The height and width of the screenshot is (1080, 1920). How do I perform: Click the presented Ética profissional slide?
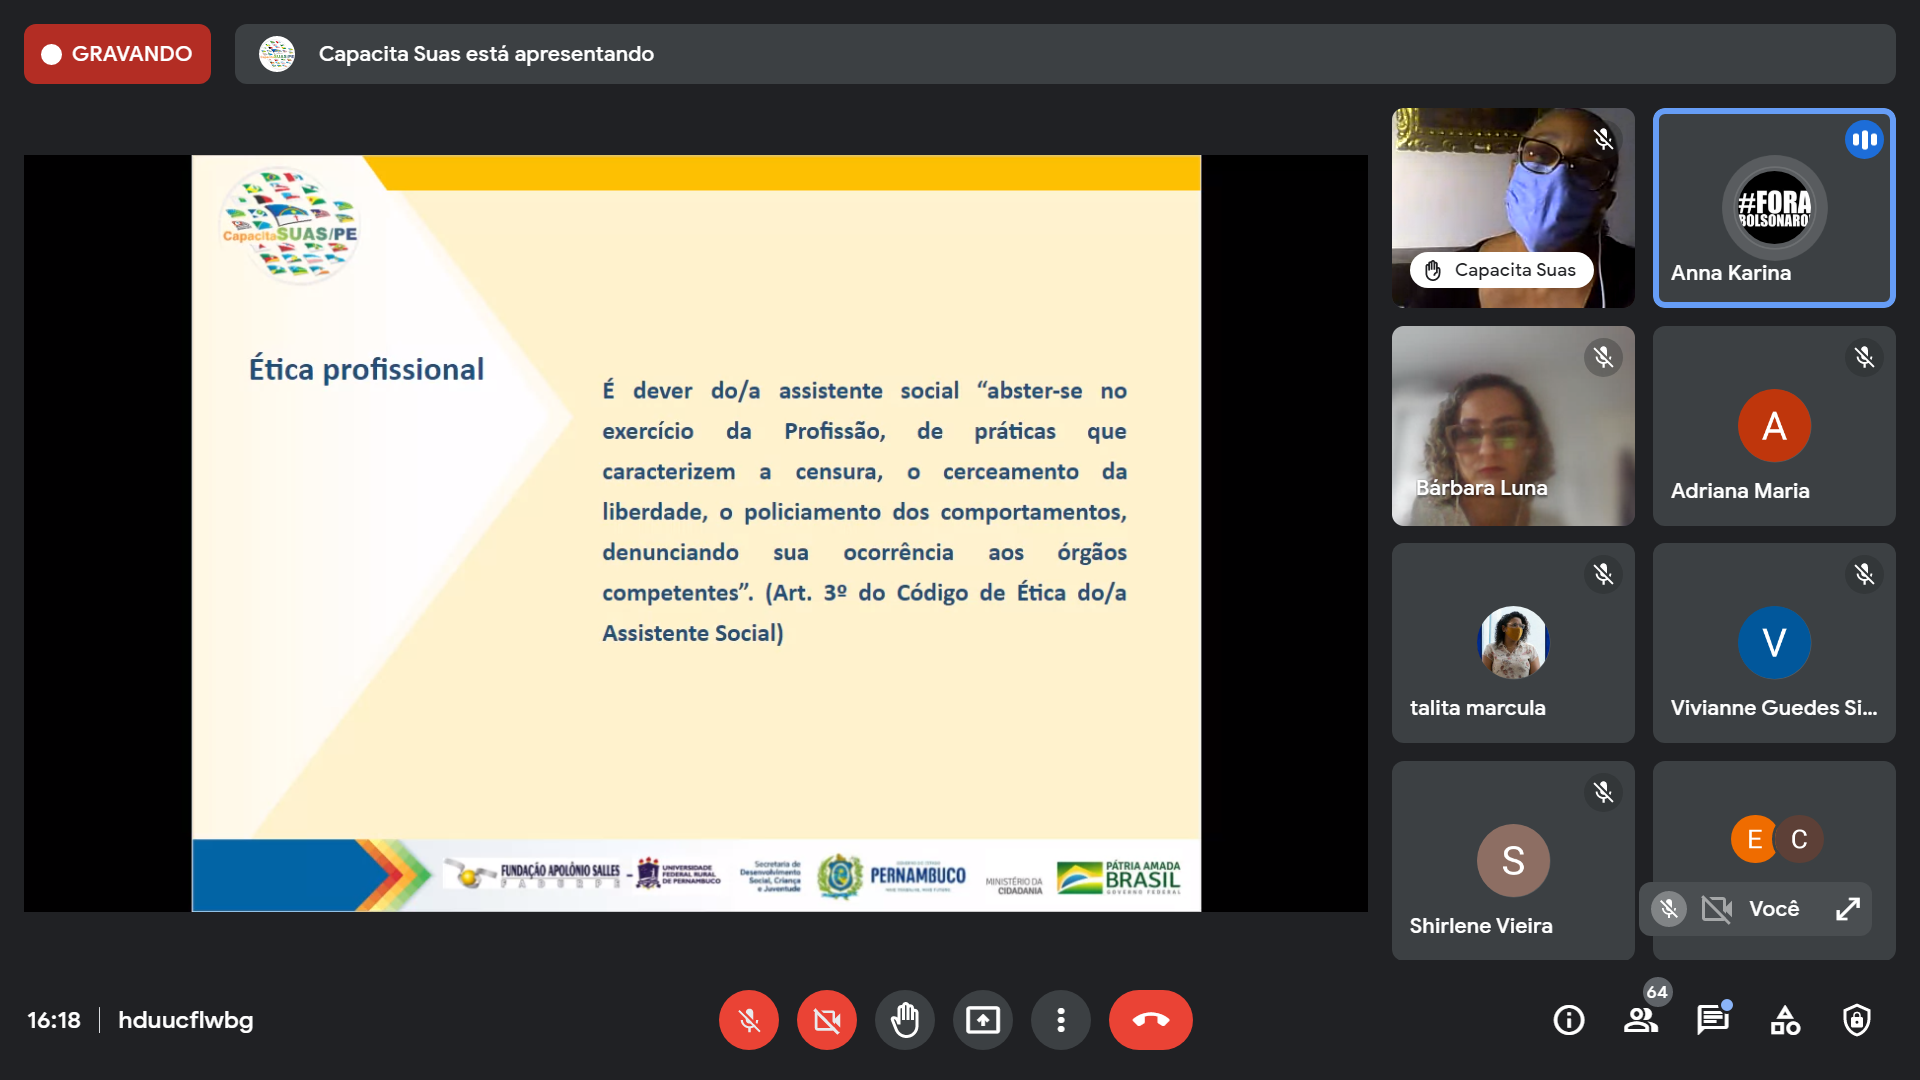tap(696, 532)
